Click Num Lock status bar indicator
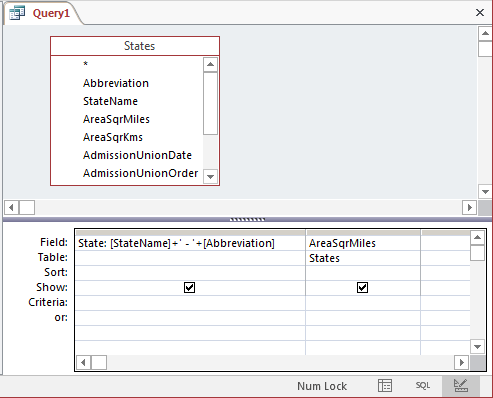This screenshot has width=493, height=398. click(322, 386)
